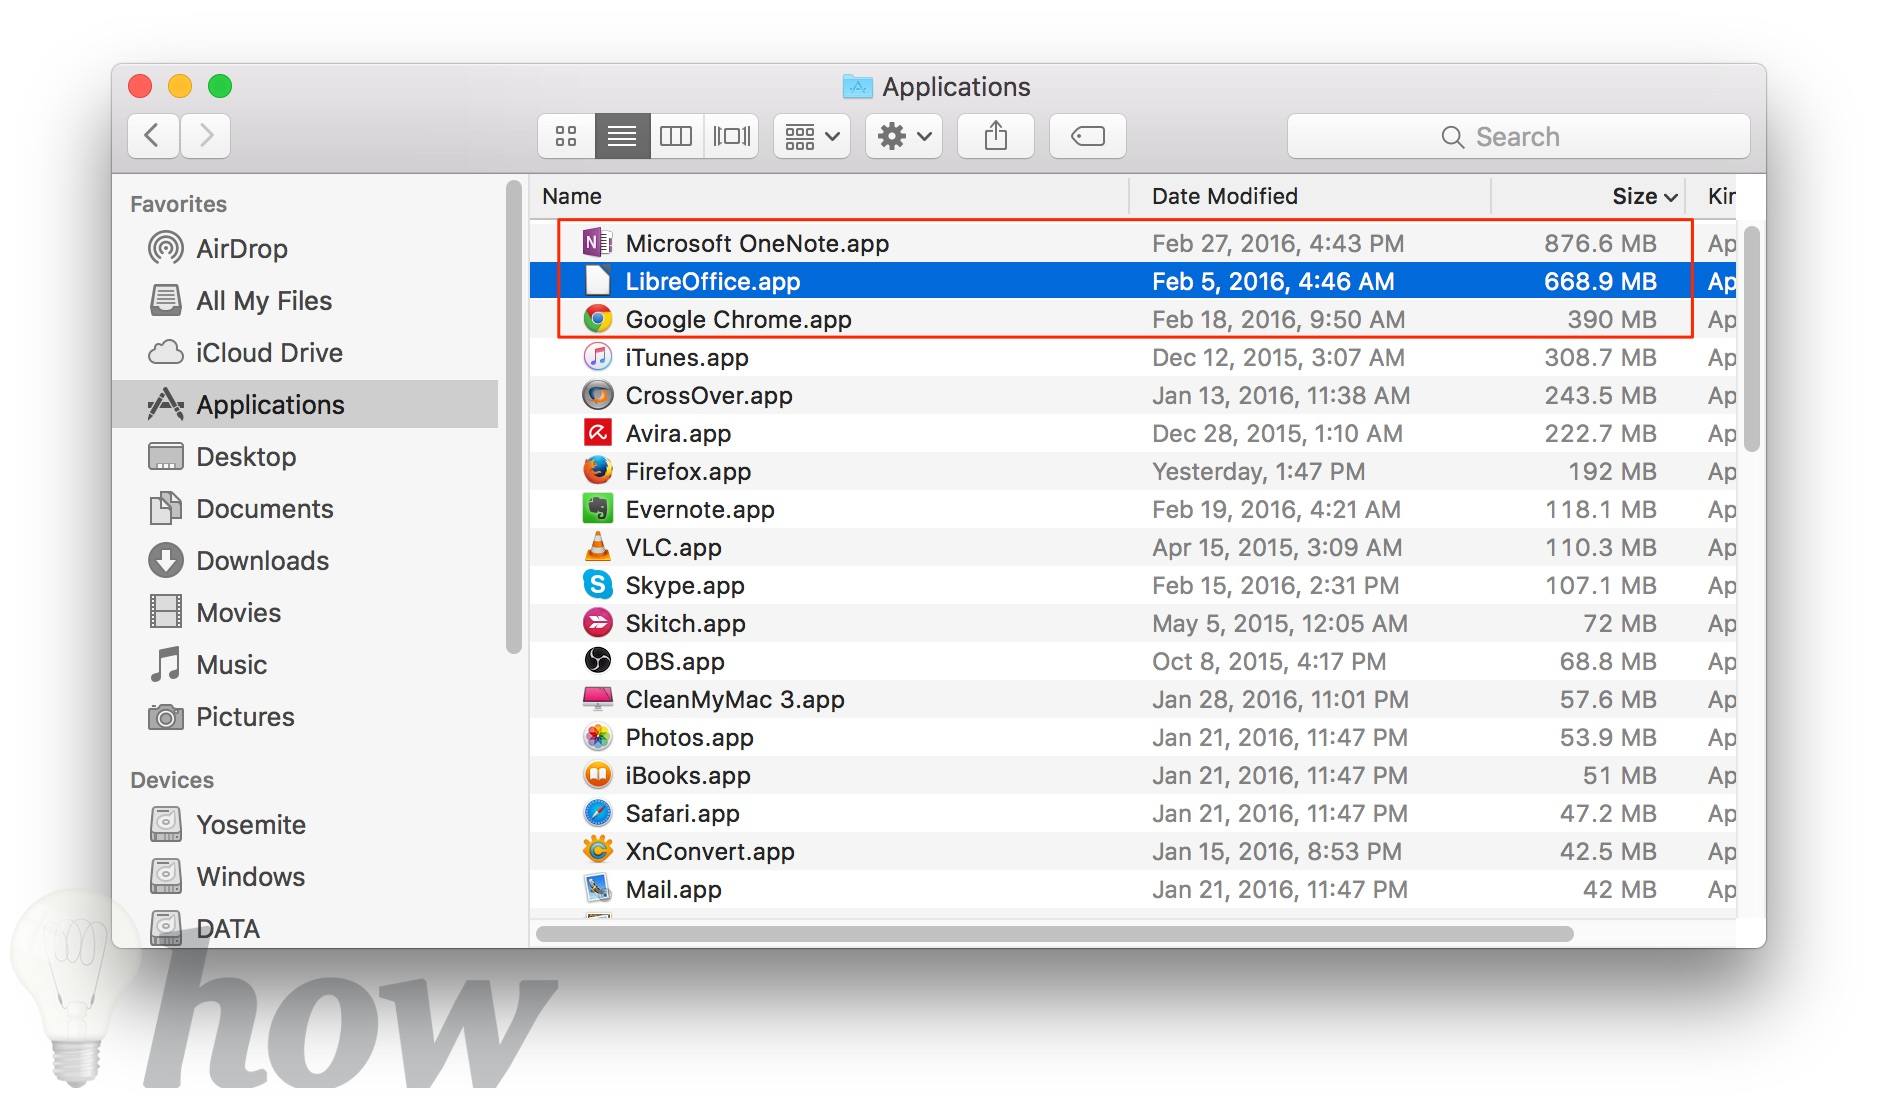Viewport: 1878px width, 1108px height.
Task: Select the CleanMyMac 3 icon
Action: point(597,699)
